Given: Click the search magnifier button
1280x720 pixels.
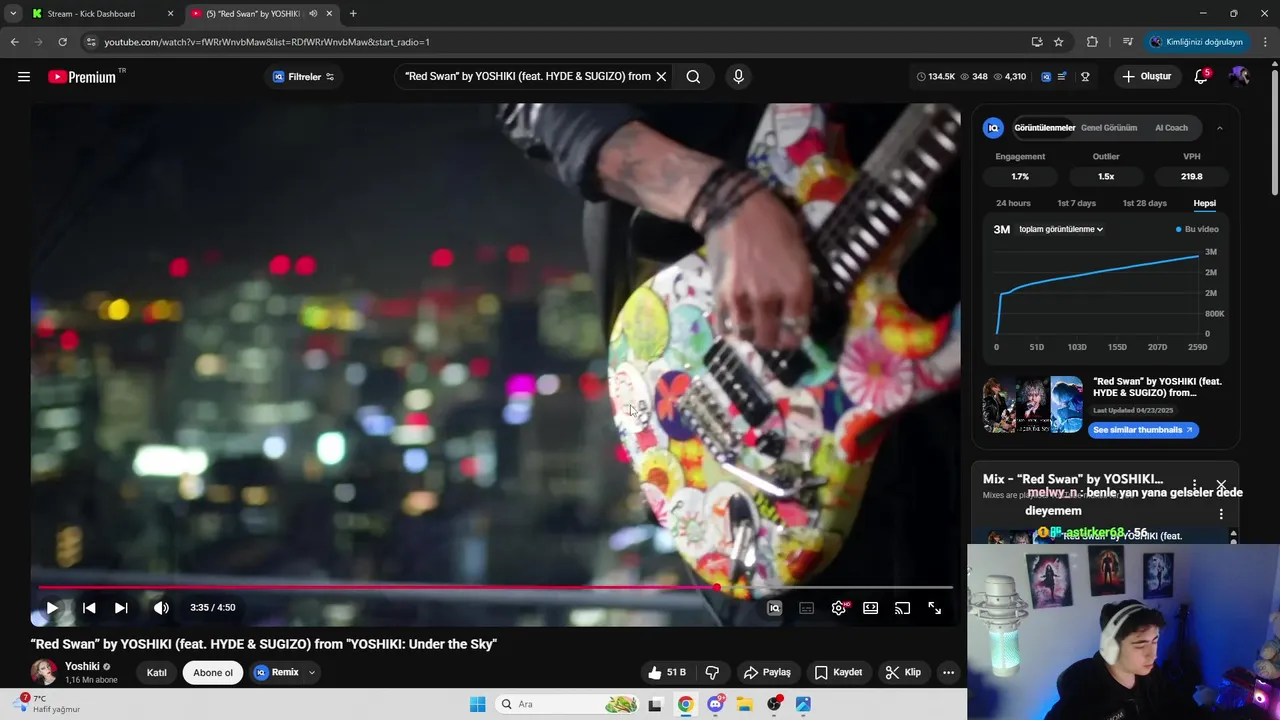Looking at the screenshot, I should tap(693, 77).
